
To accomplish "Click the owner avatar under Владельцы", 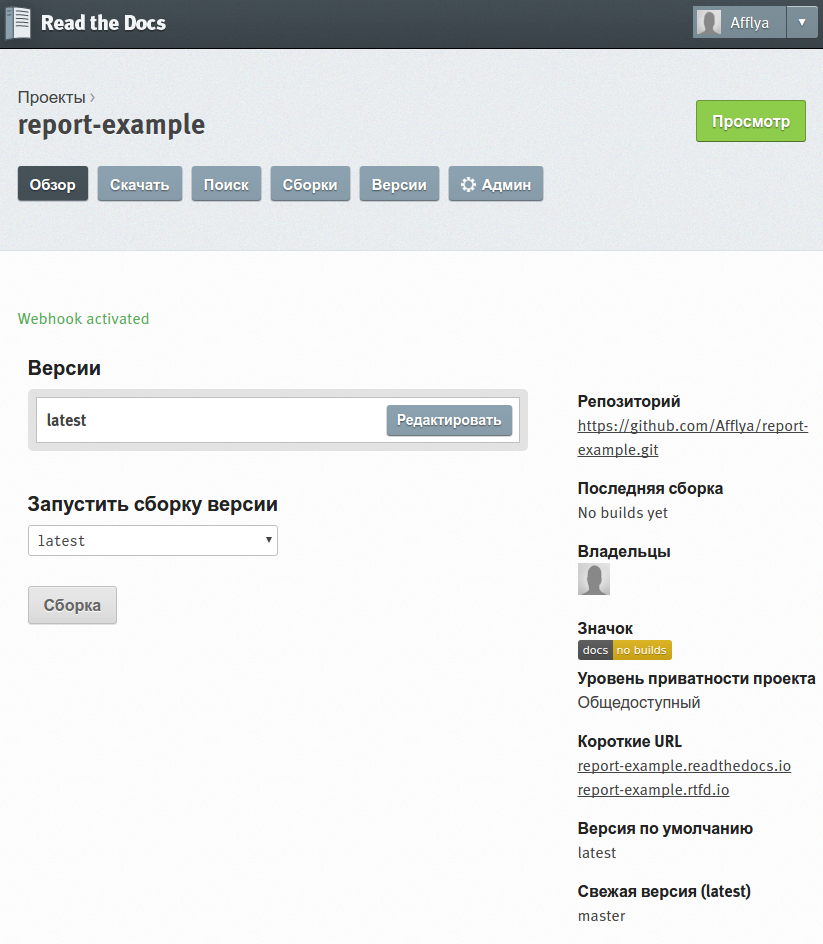I will tap(594, 579).
